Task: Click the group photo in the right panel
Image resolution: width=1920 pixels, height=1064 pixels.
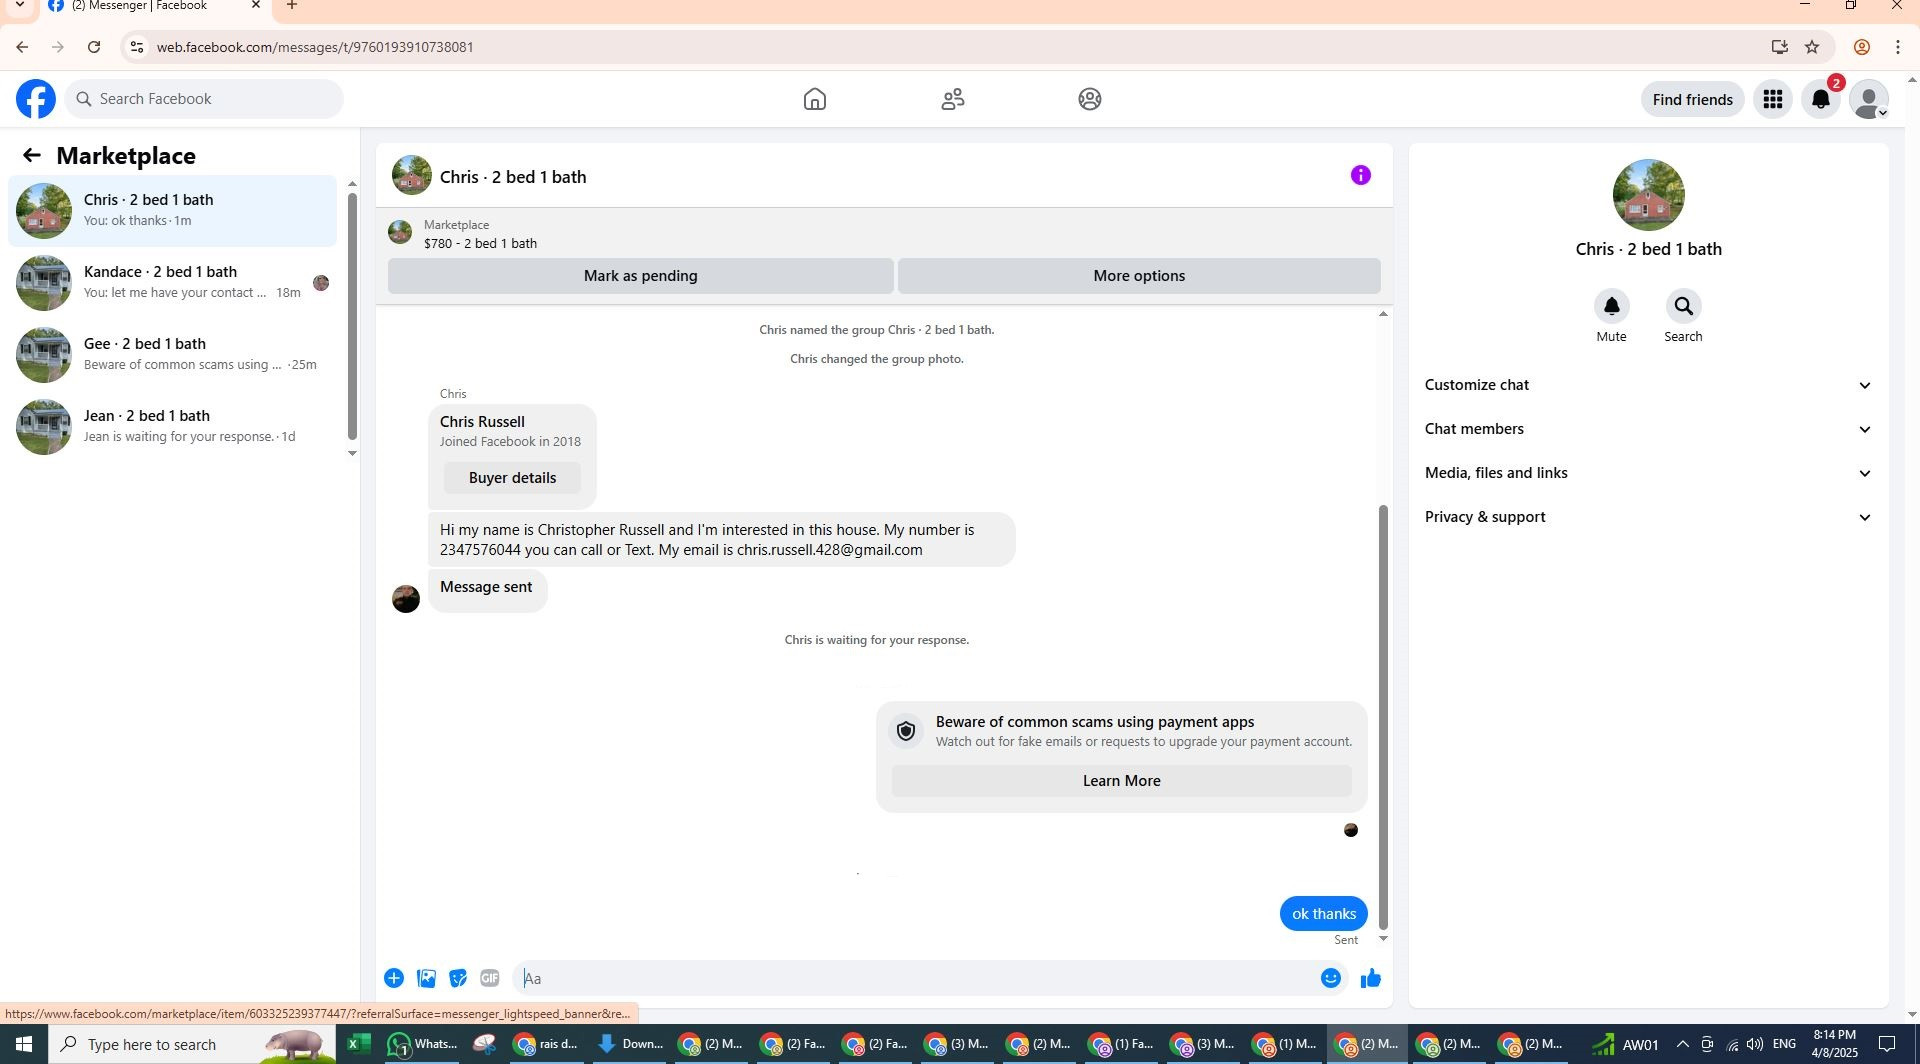Action: pos(1648,195)
